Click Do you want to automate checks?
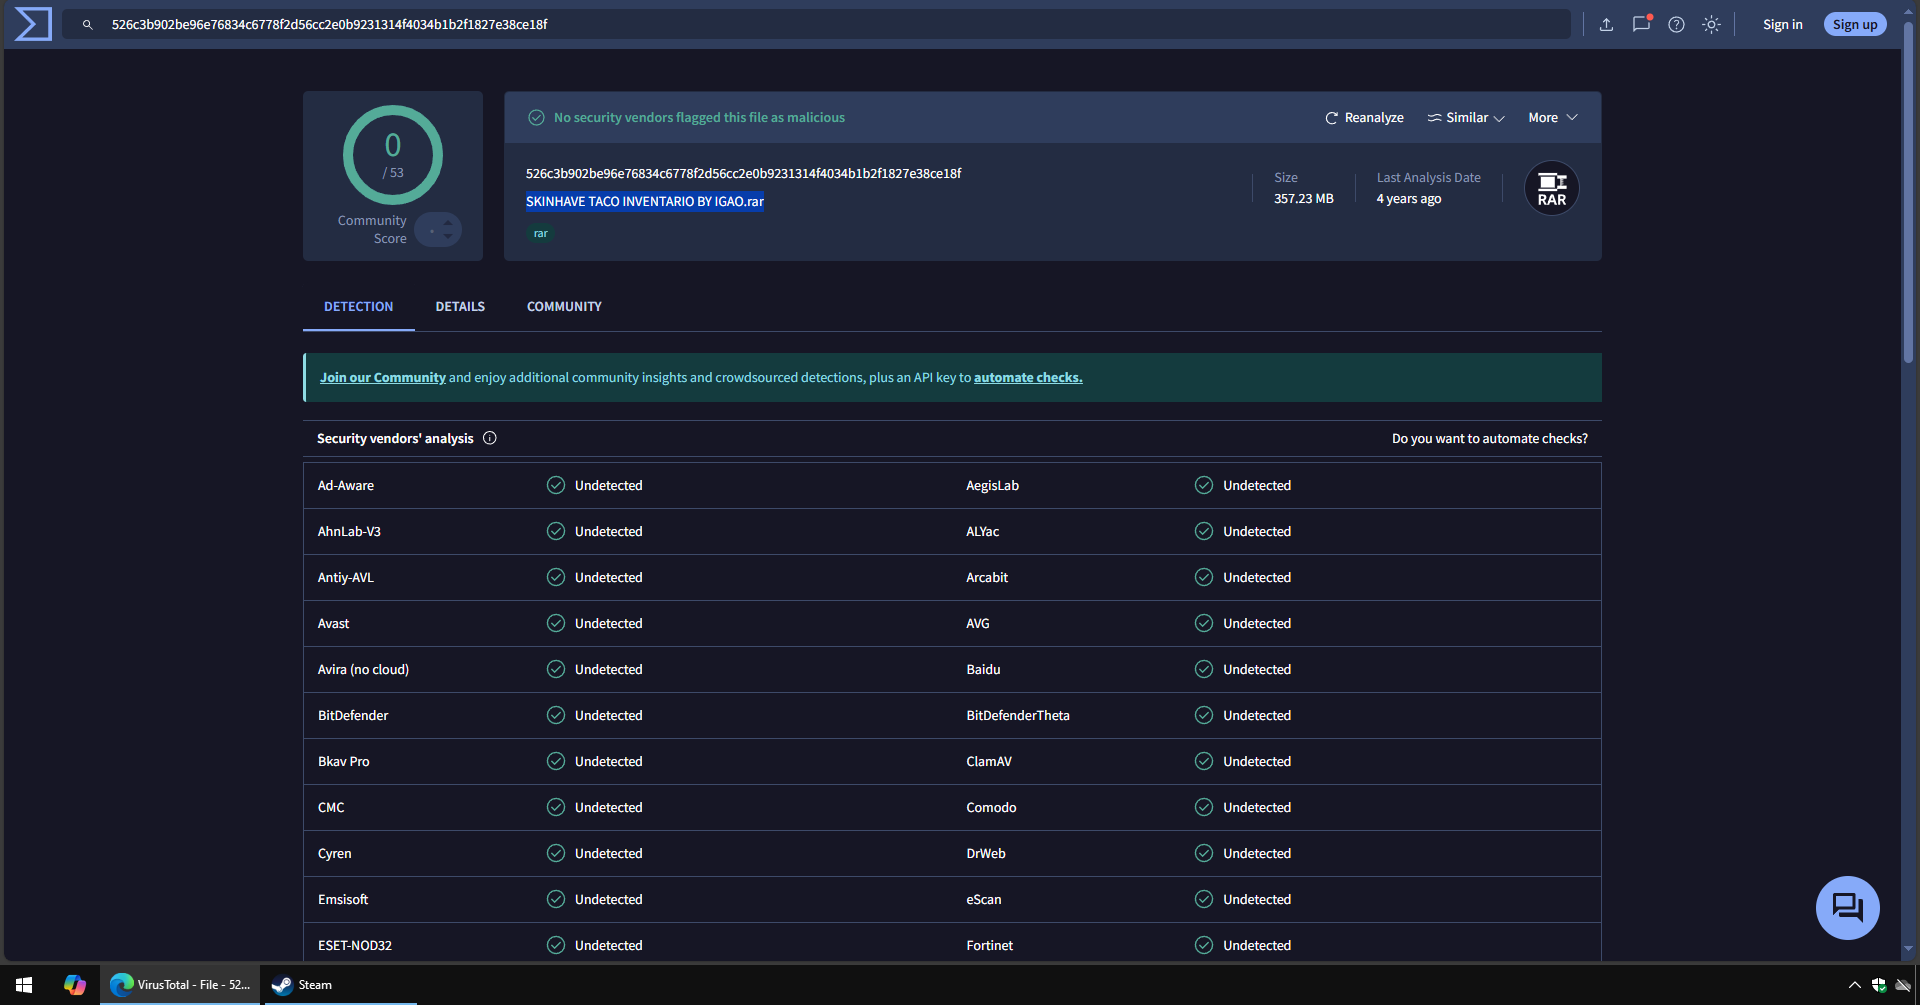1920x1005 pixels. pyautogui.click(x=1489, y=438)
